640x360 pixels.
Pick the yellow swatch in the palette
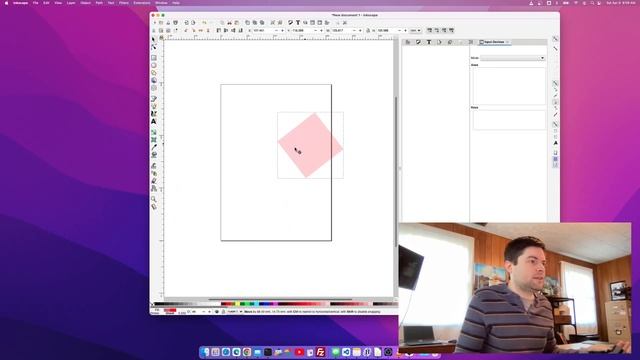tap(237, 304)
